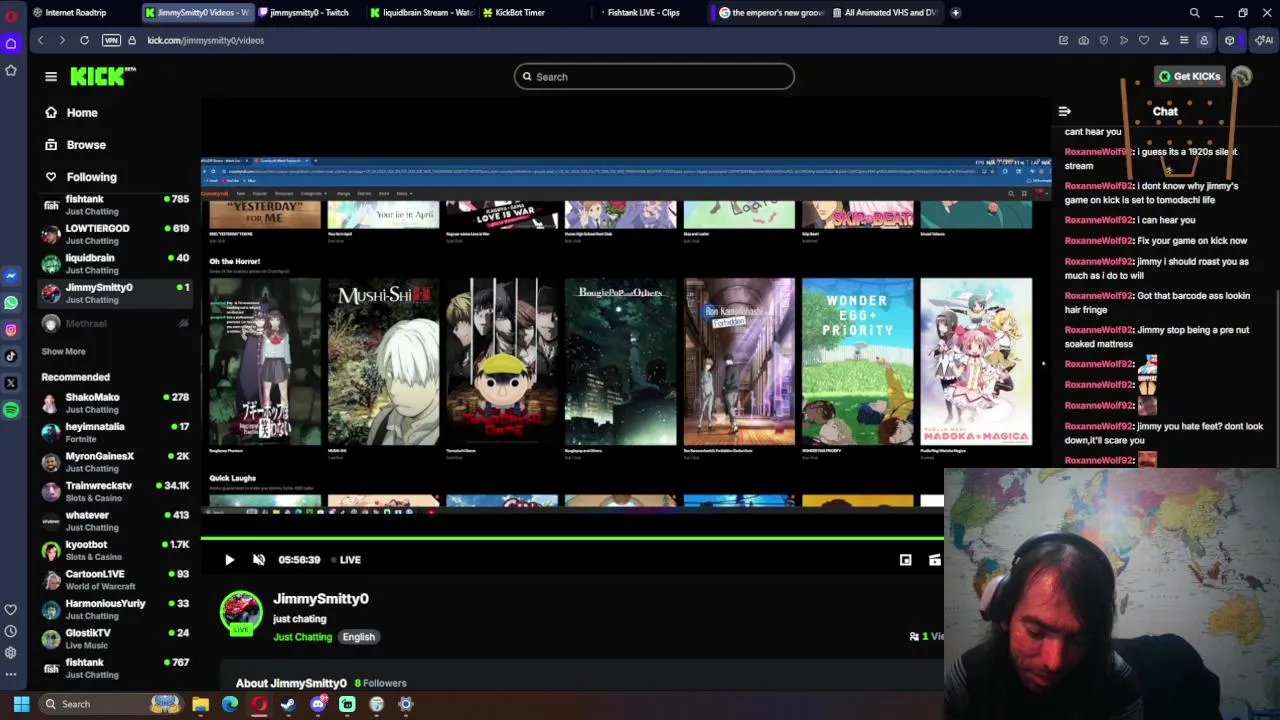
Task: Open Microsoft Edge from the taskbar
Action: 230,704
